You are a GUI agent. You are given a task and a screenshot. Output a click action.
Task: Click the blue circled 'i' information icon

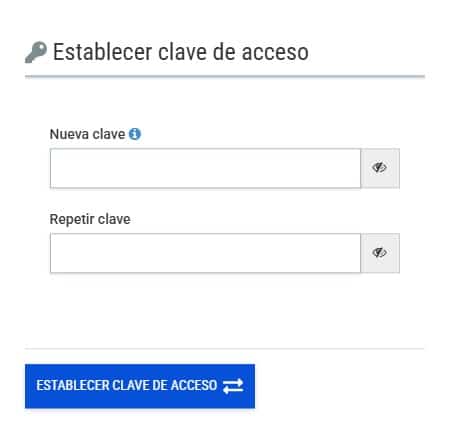tap(135, 134)
